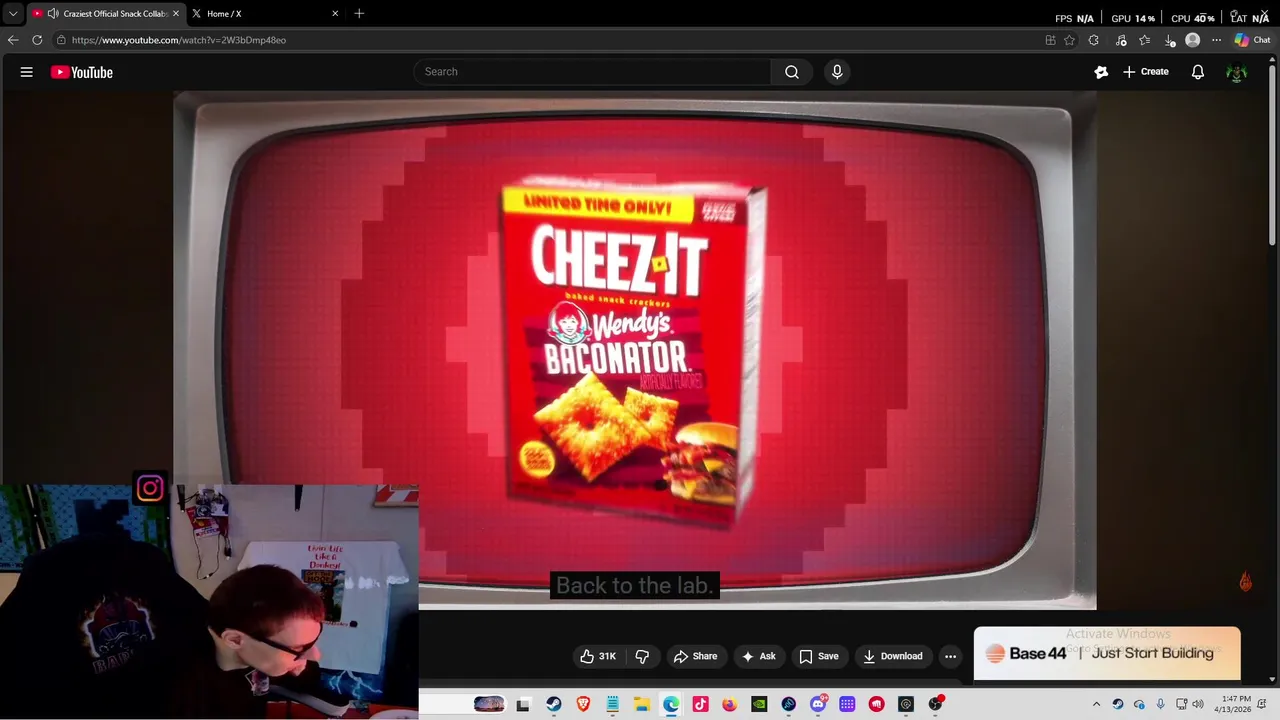1280x720 pixels.
Task: Open the Create menu on YouTube
Action: (1146, 72)
